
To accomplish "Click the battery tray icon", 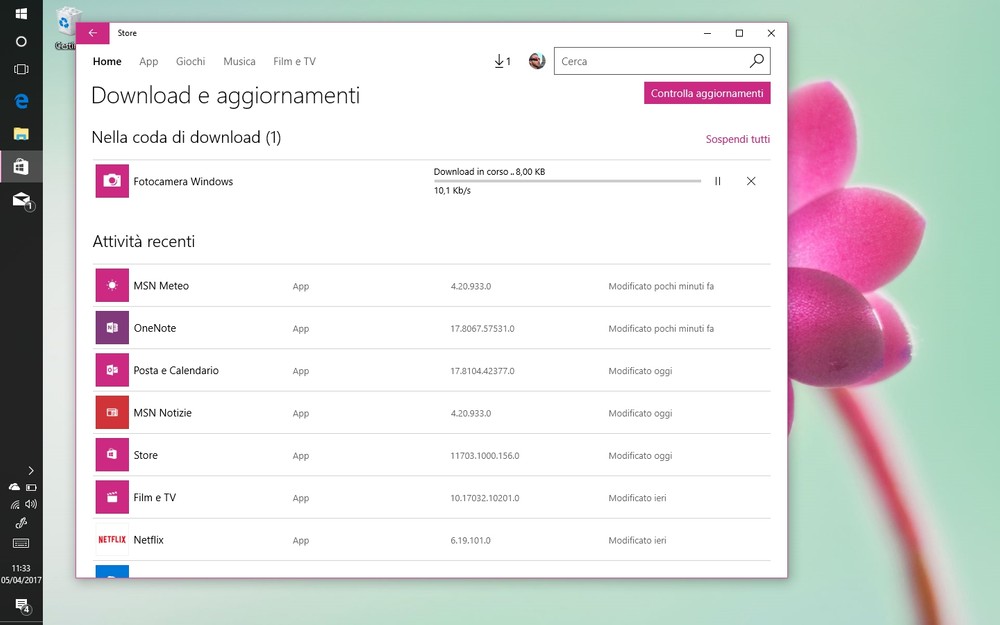I will click(x=31, y=487).
